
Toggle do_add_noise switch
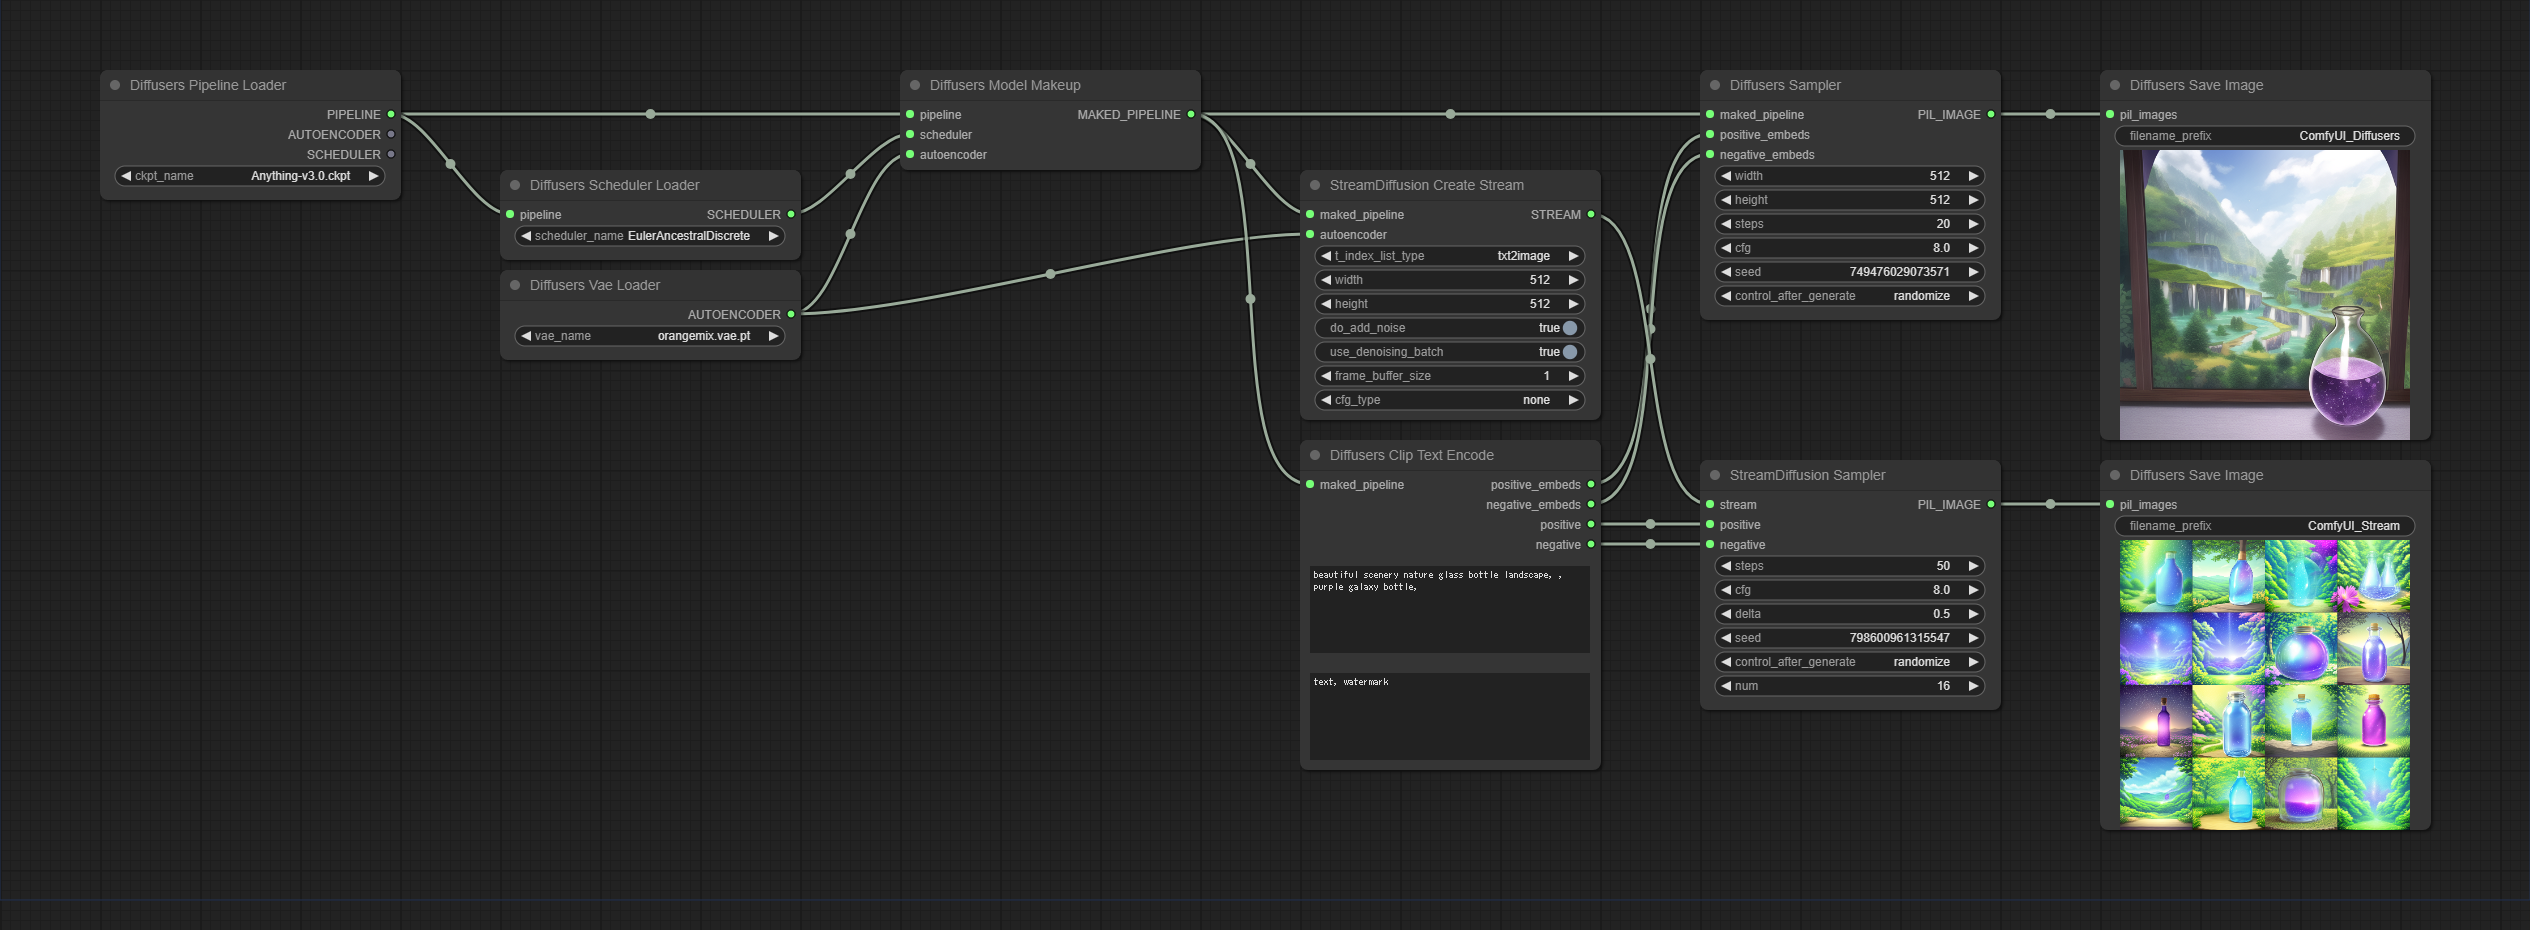1570,328
